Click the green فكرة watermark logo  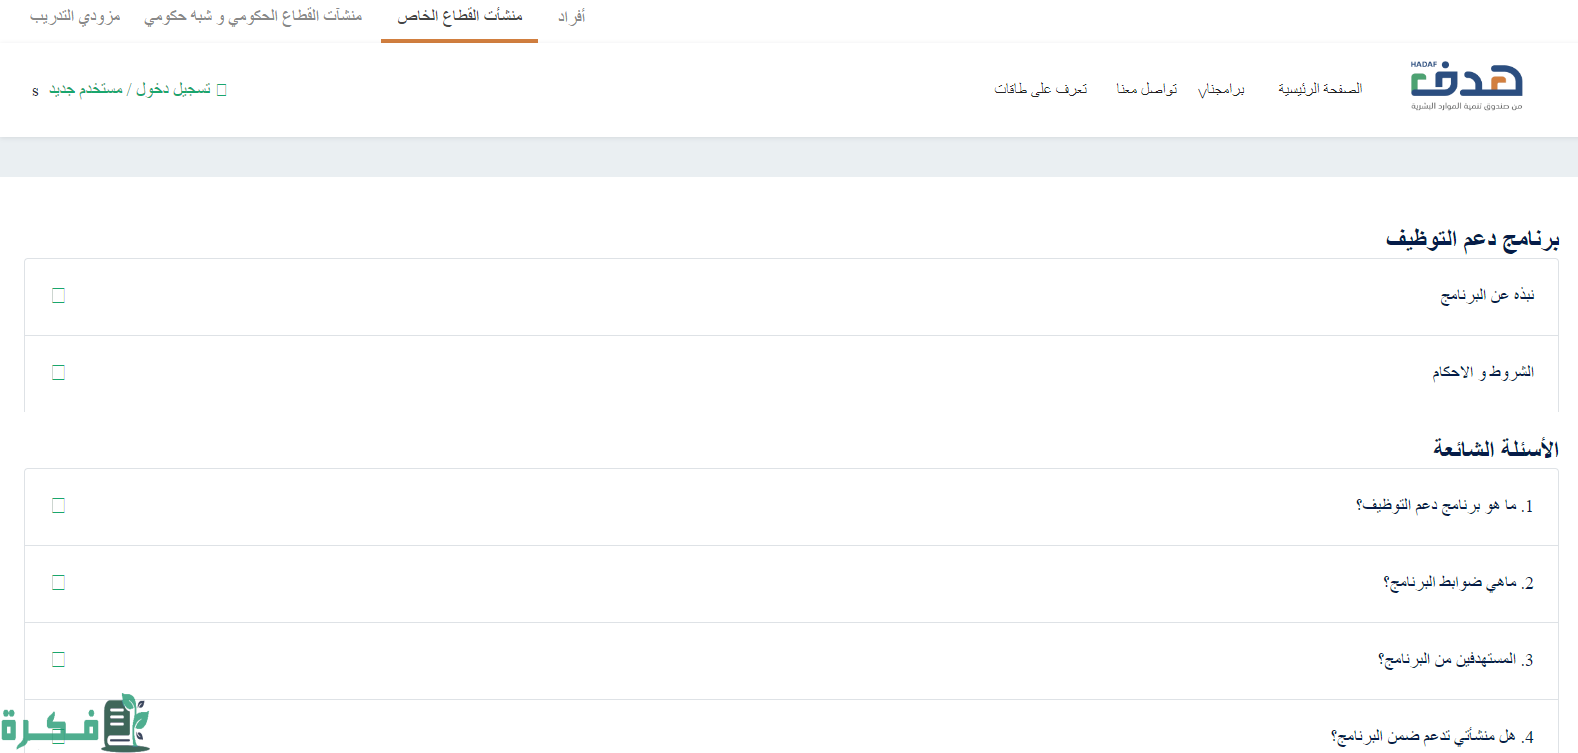(x=76, y=723)
